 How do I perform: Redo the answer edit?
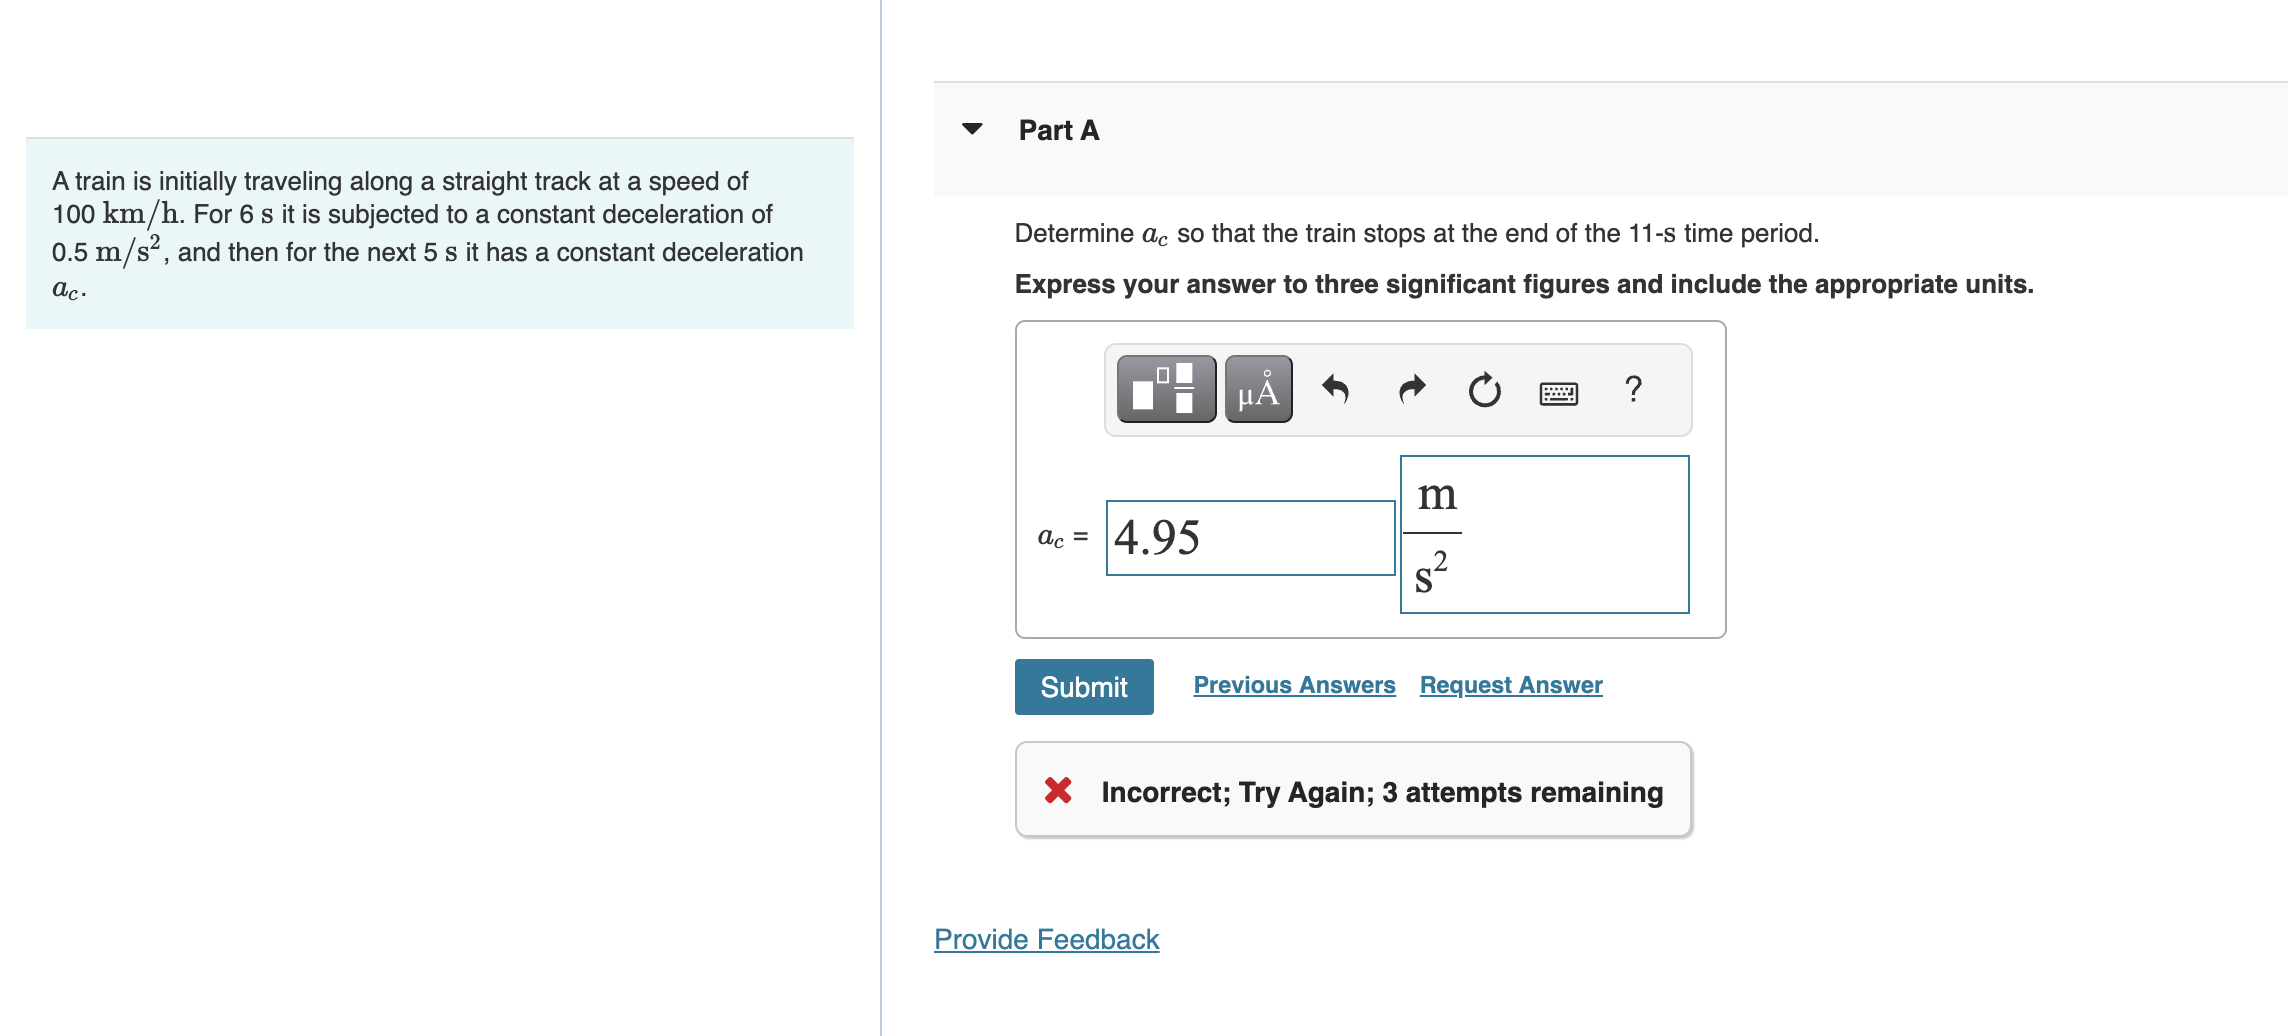point(1411,389)
